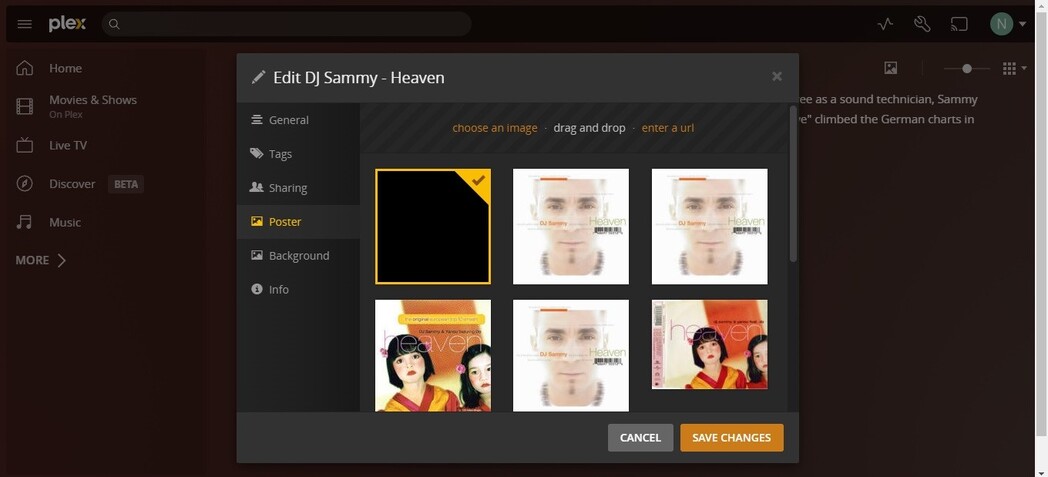Select the Poster tab in dialog

coord(298,222)
